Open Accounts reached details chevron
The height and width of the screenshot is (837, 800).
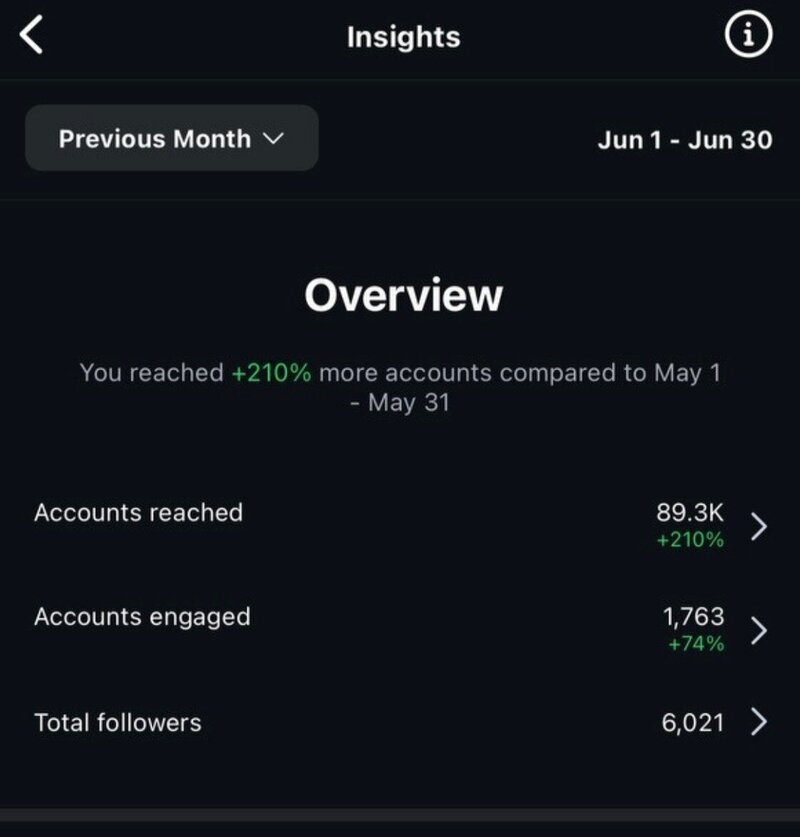758,527
